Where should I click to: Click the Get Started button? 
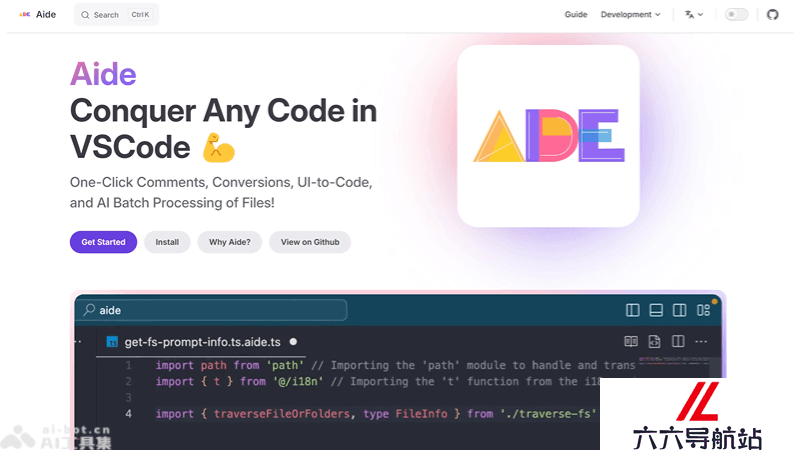(x=103, y=242)
